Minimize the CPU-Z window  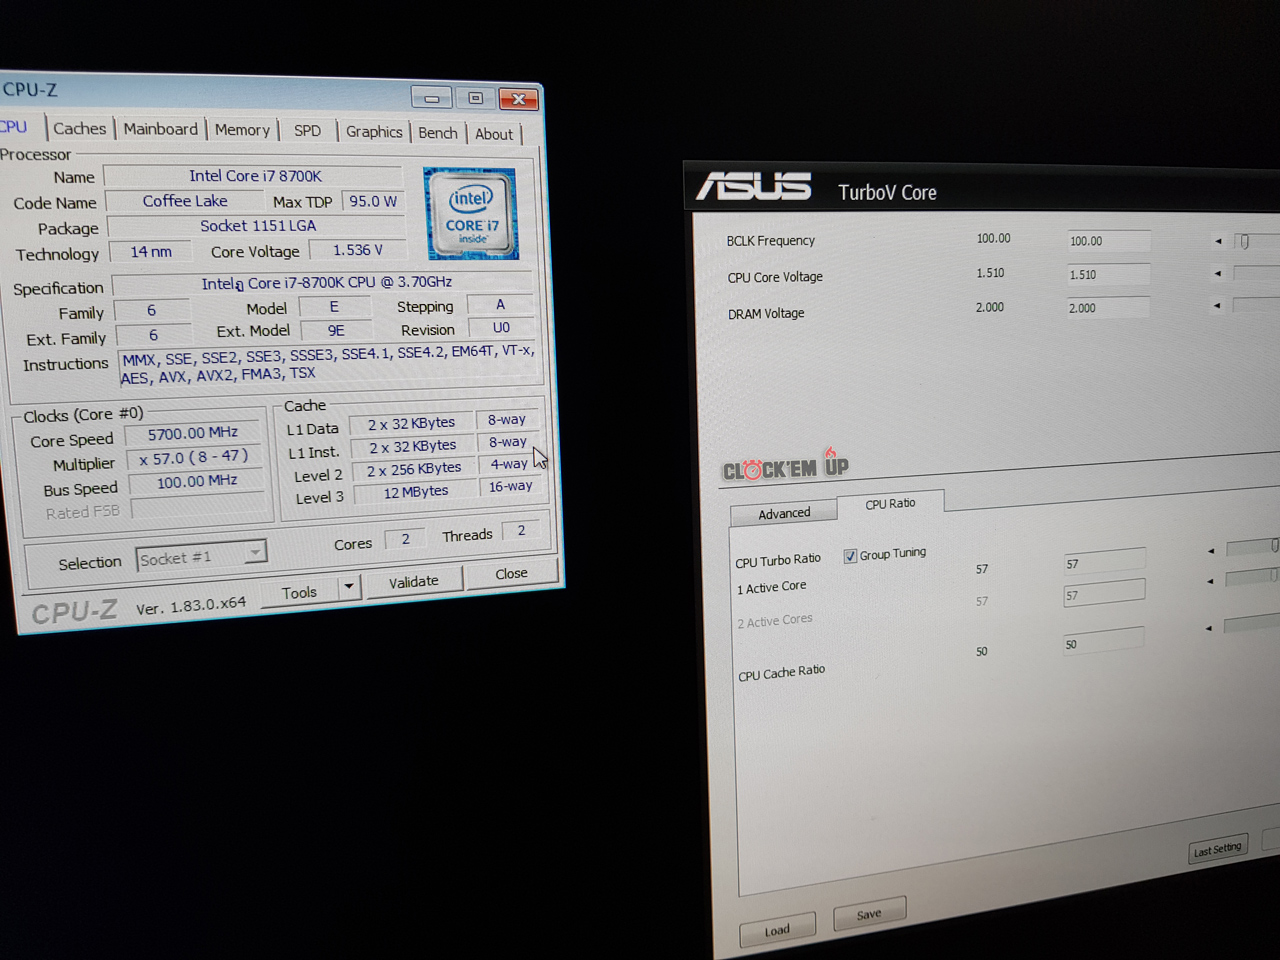432,98
